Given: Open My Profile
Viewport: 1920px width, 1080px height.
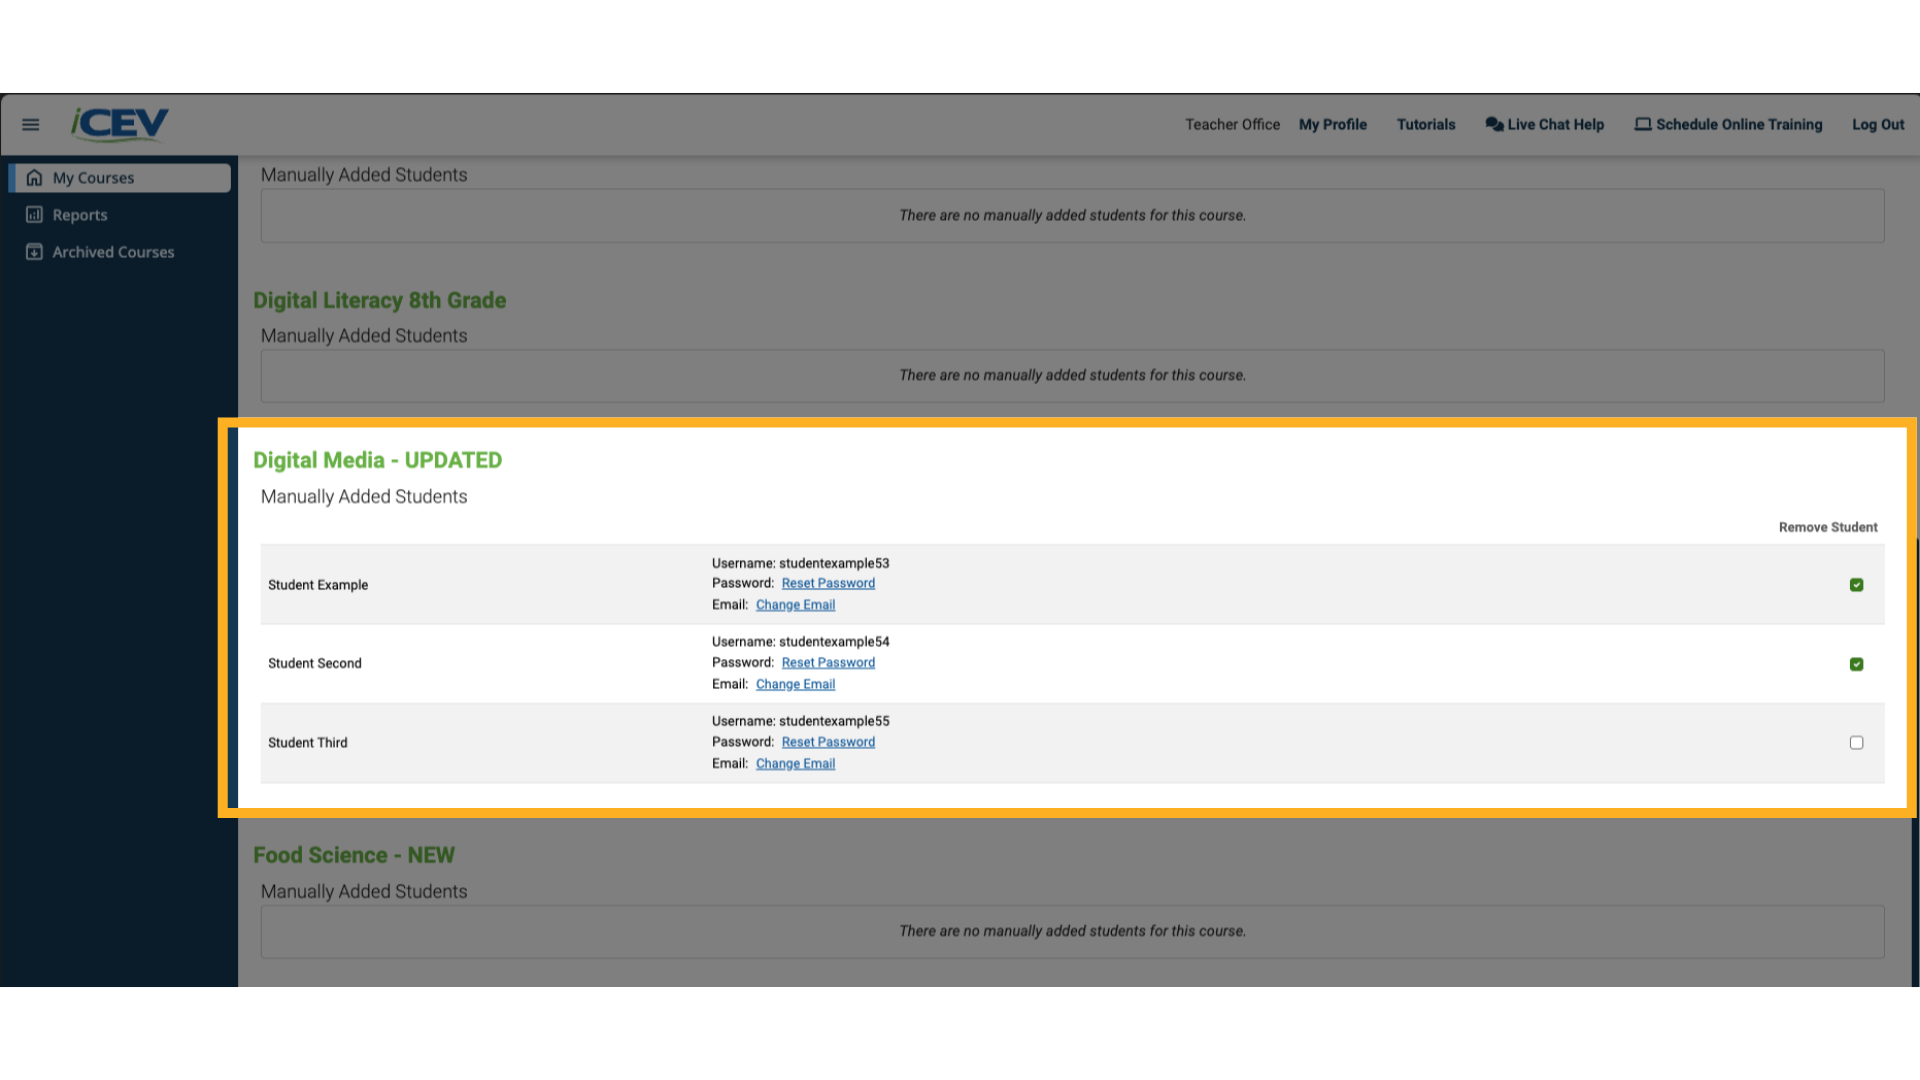Looking at the screenshot, I should click(1332, 125).
